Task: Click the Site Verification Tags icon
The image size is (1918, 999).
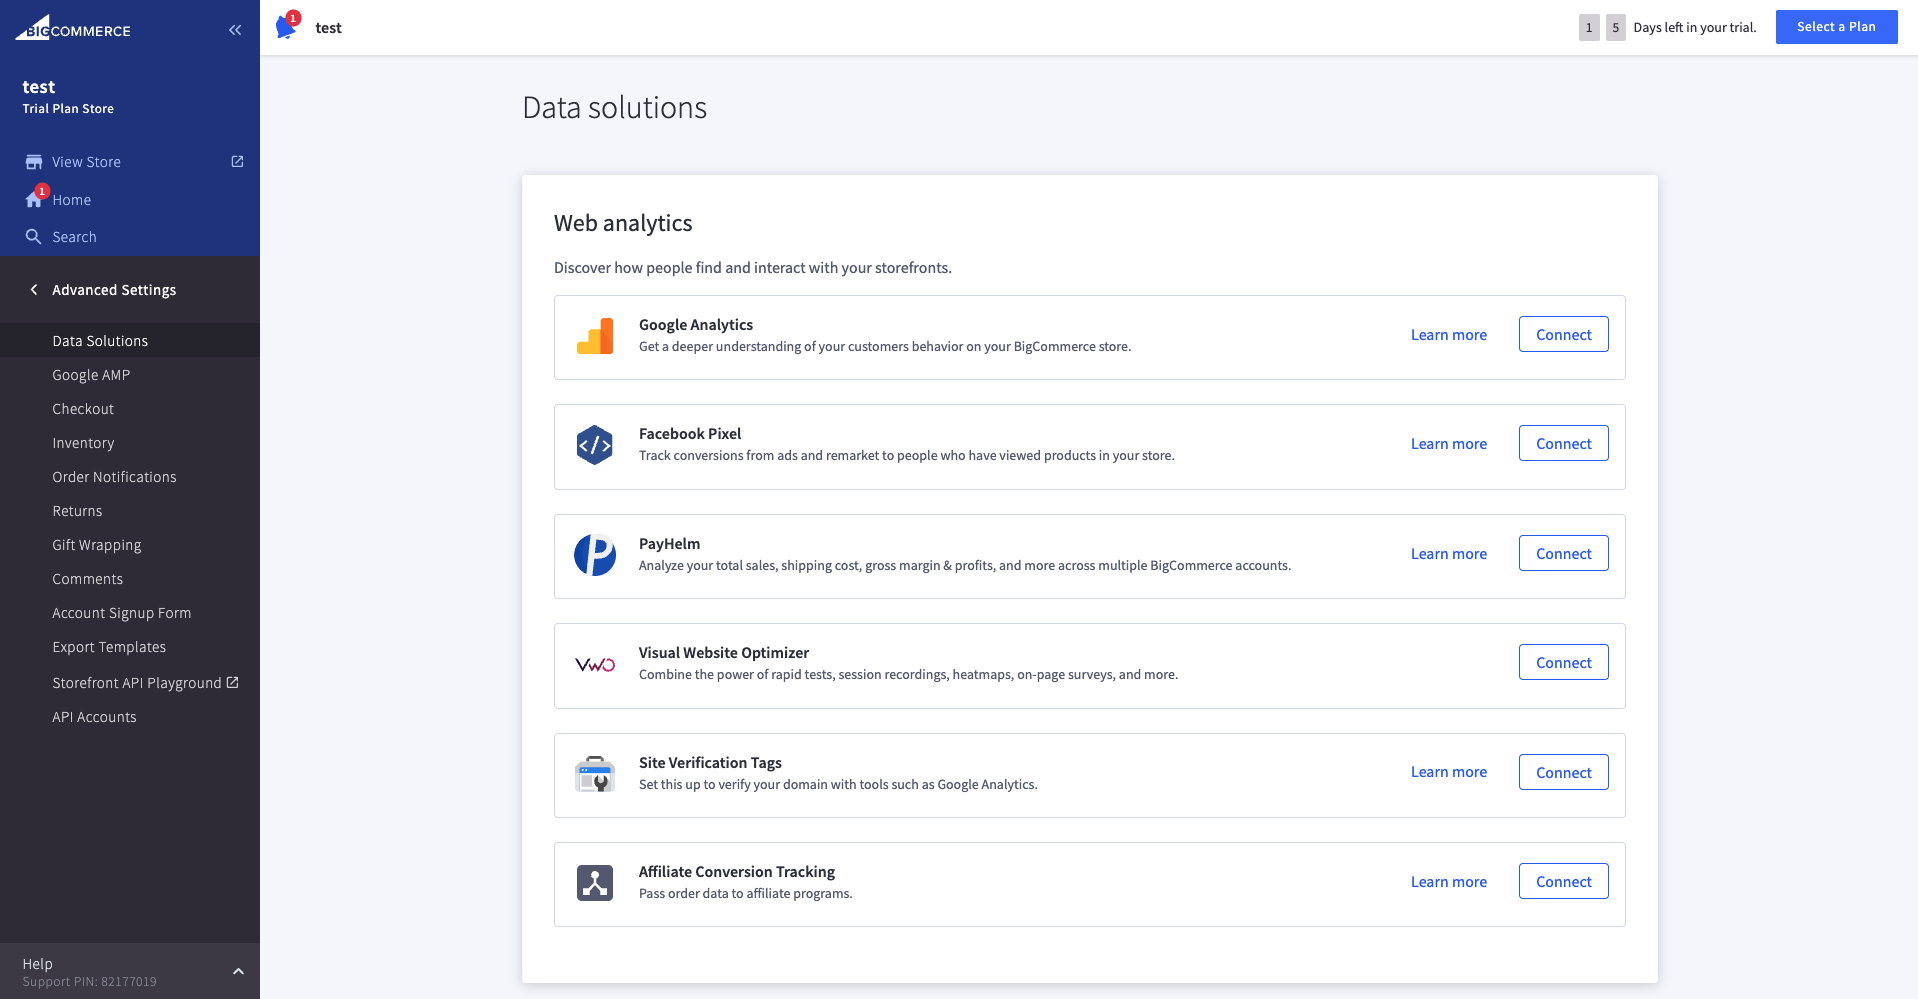Action: click(x=595, y=774)
